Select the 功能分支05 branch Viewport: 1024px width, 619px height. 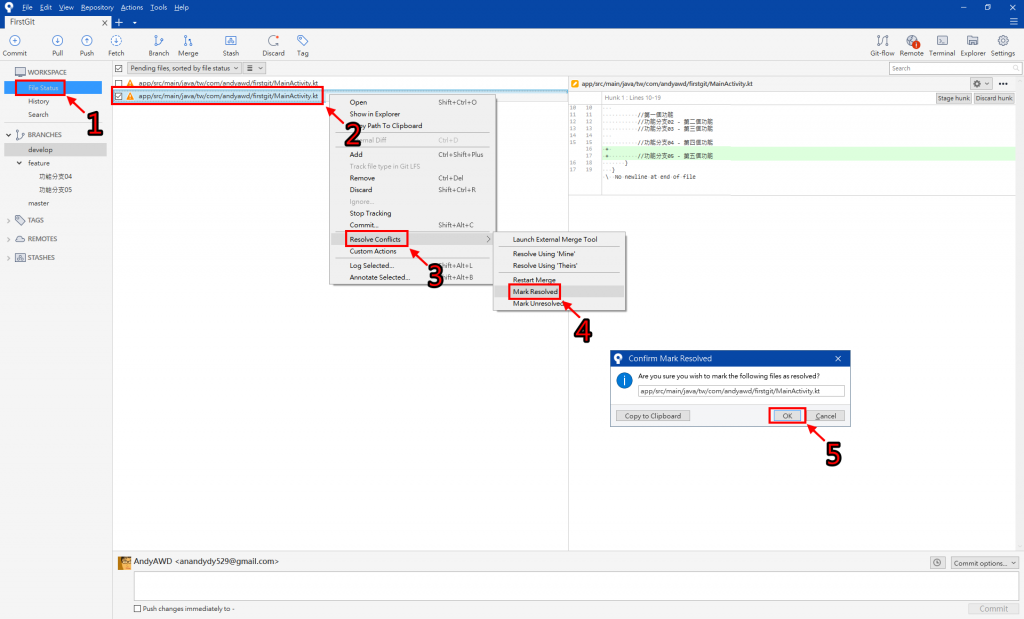tap(56, 190)
